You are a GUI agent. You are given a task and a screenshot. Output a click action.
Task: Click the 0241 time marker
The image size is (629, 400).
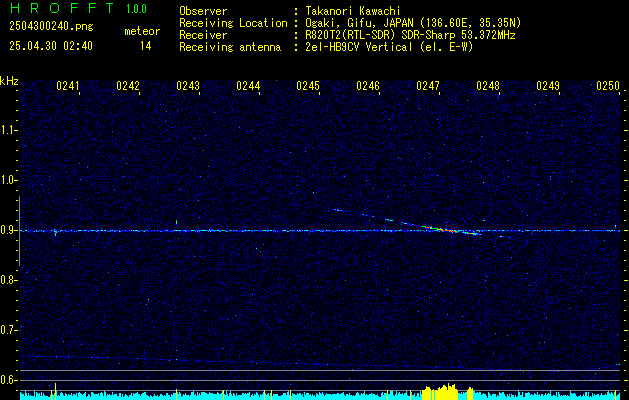click(68, 86)
